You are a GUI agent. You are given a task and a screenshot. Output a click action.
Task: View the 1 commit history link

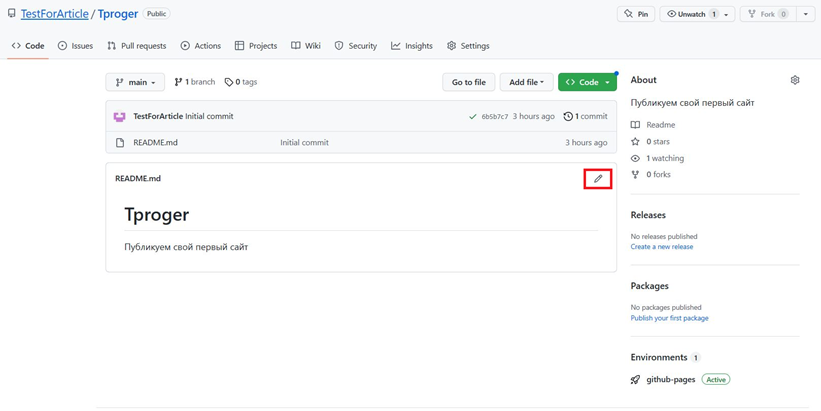[x=585, y=116]
